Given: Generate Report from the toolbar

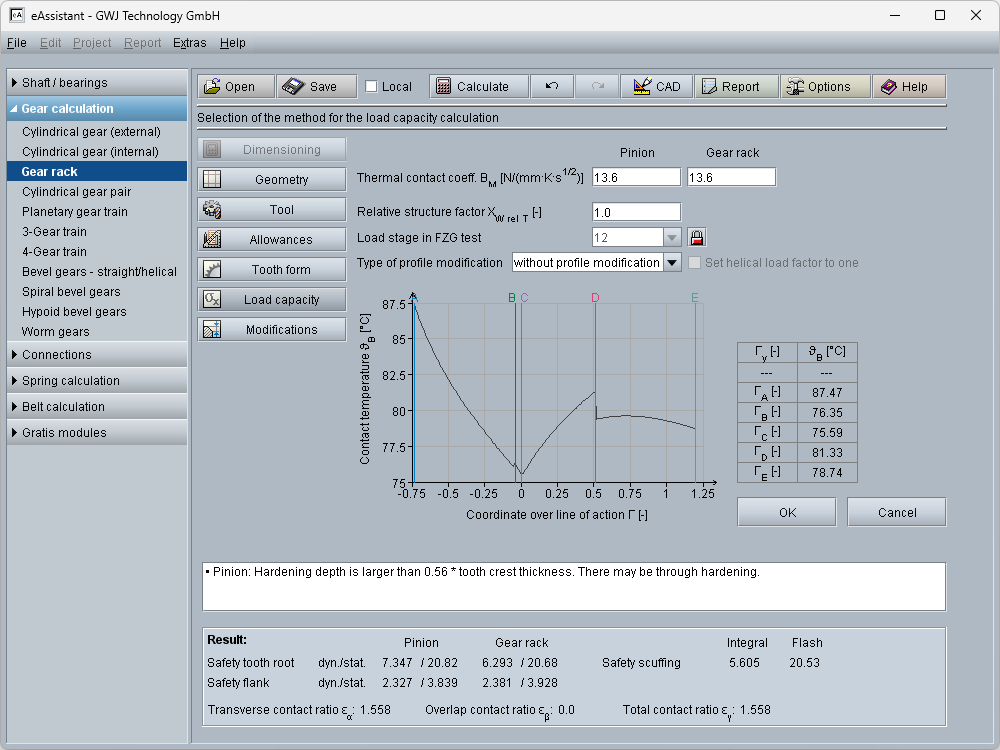Looking at the screenshot, I should [736, 87].
